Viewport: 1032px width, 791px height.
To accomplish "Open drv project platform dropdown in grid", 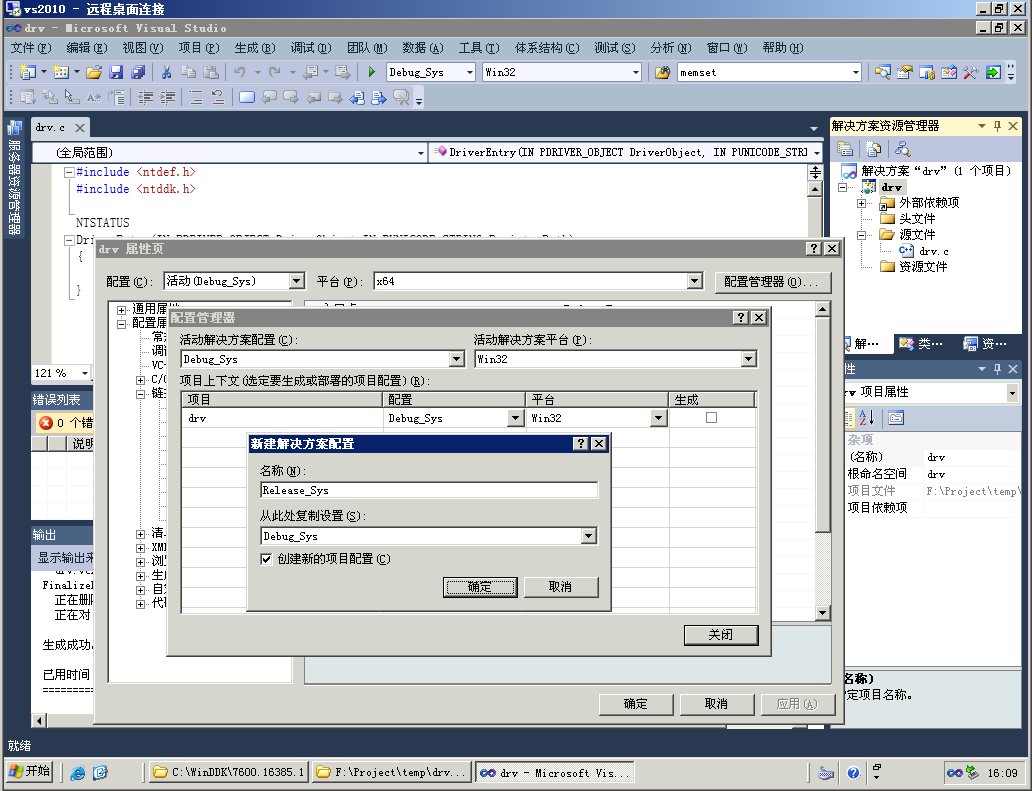I will point(659,419).
